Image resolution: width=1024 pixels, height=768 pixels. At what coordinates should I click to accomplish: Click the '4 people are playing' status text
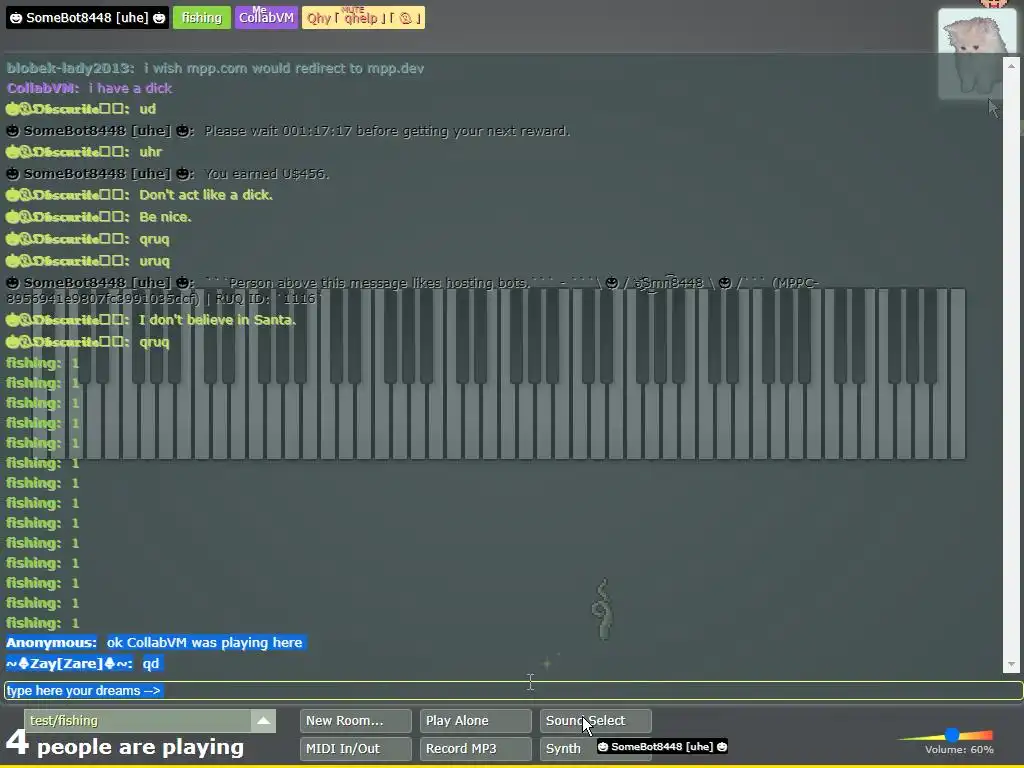pyautogui.click(x=125, y=745)
